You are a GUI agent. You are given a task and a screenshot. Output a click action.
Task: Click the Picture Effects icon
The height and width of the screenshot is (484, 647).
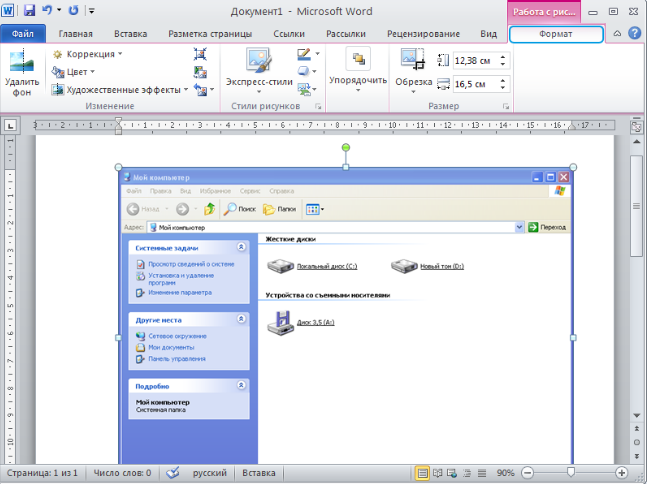tap(304, 71)
